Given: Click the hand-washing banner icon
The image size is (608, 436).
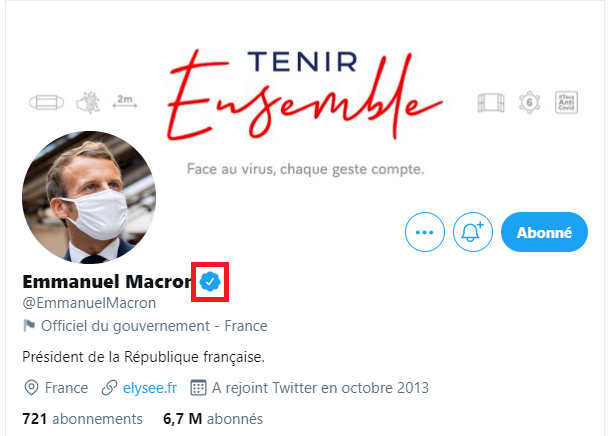Looking at the screenshot, I should click(x=88, y=102).
